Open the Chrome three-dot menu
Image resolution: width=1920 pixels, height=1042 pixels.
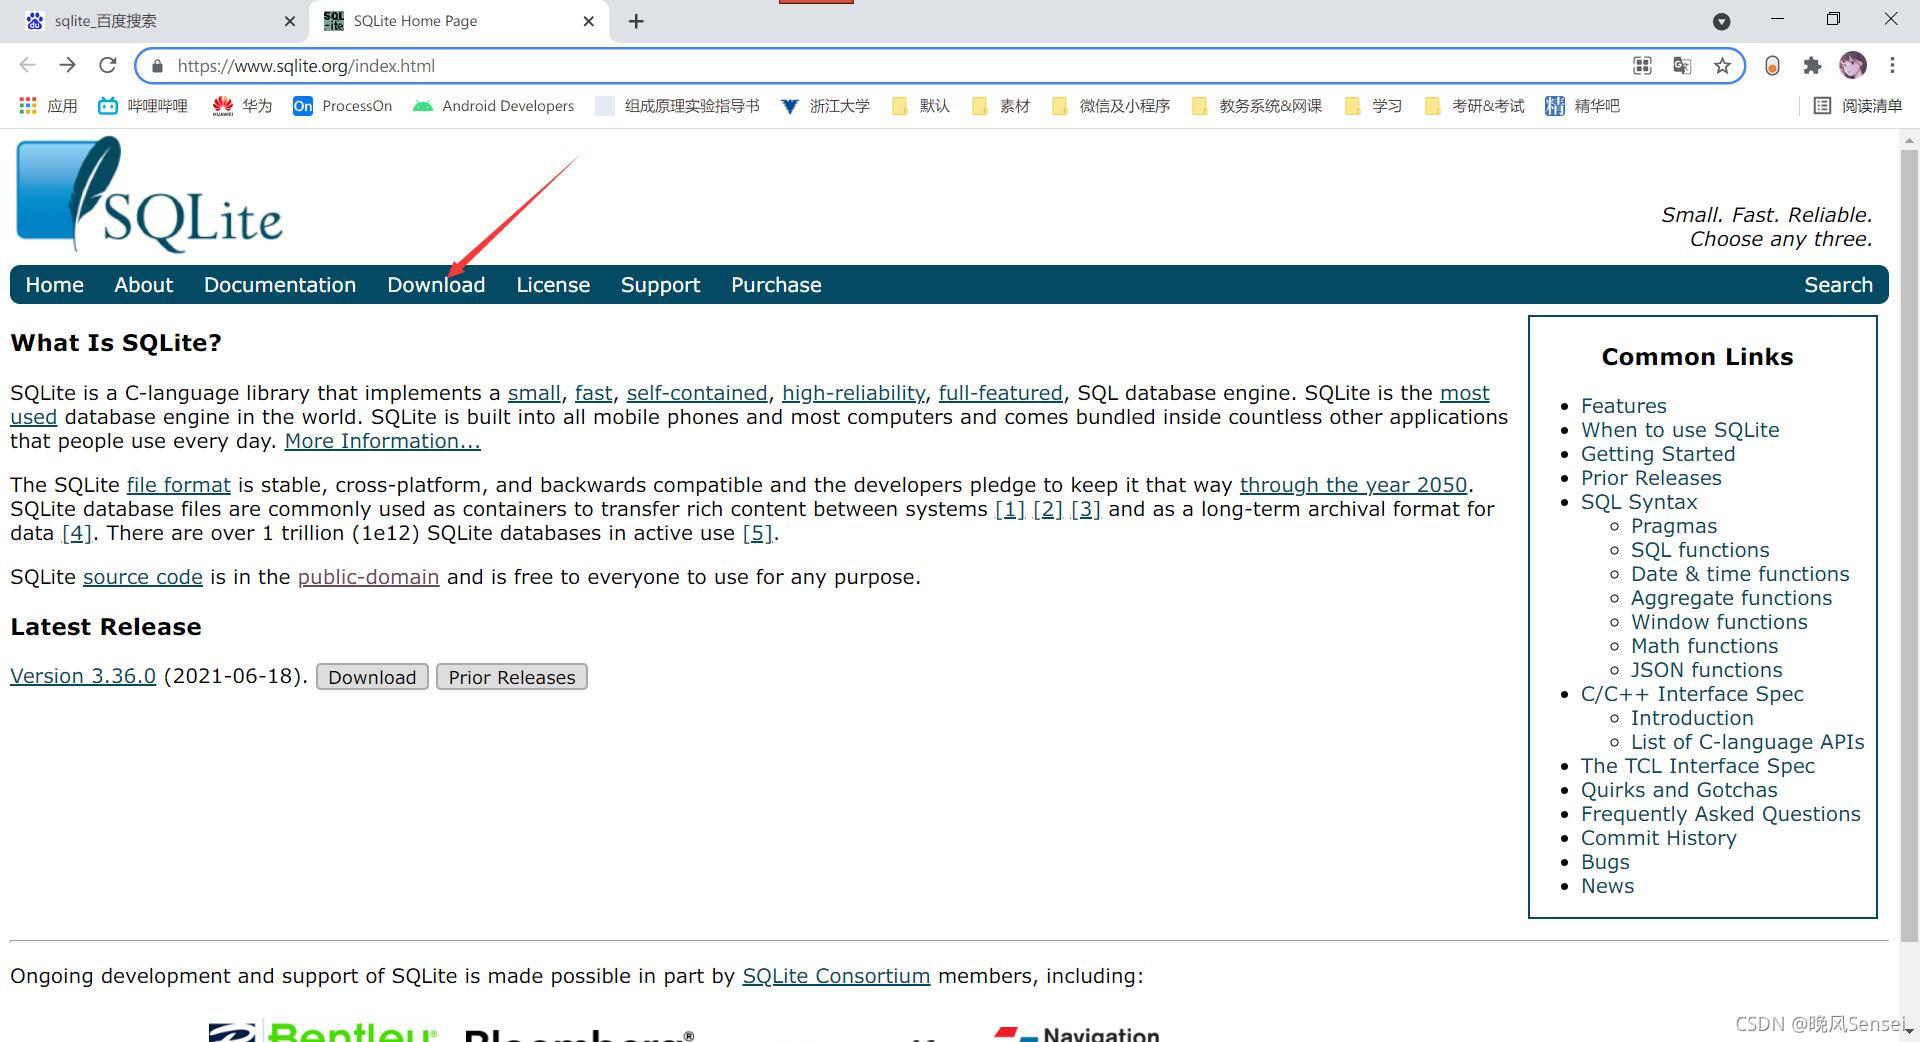[1892, 66]
